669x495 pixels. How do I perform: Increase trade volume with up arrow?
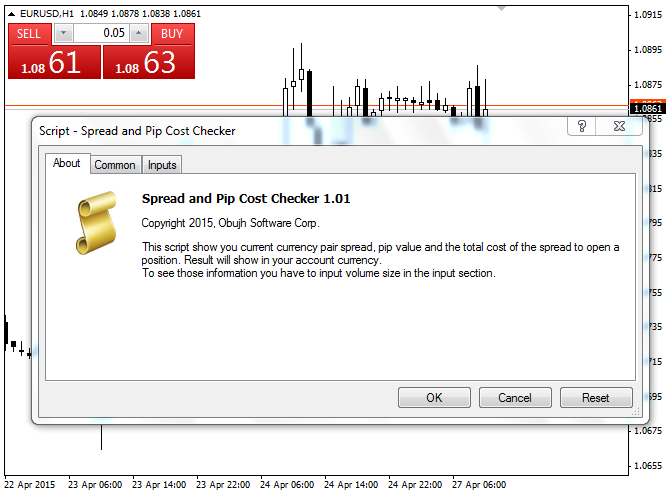(139, 33)
